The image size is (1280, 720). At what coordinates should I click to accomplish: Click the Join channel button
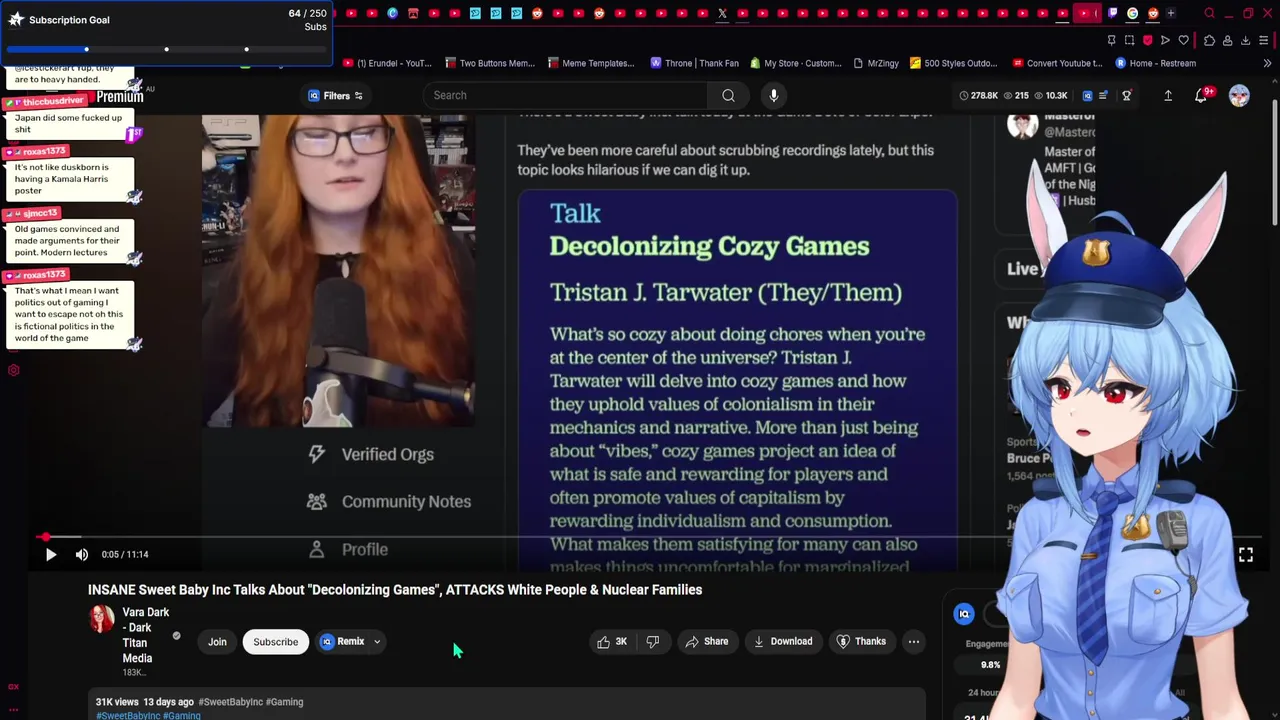pos(217,641)
